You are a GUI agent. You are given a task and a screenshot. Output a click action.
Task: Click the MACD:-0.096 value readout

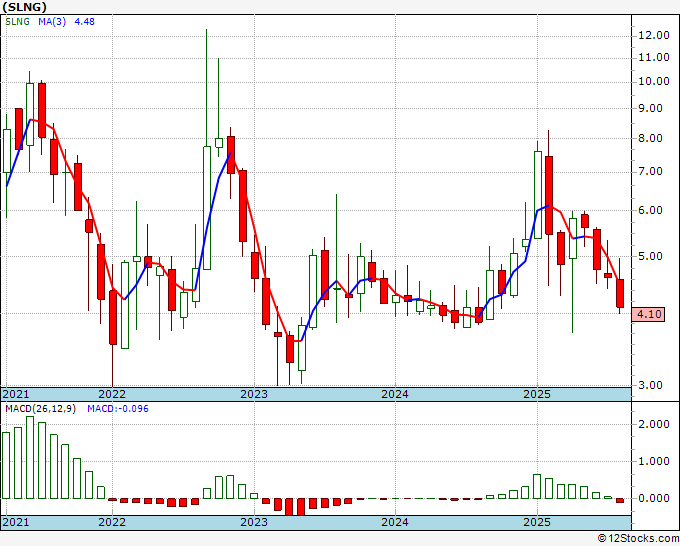tap(116, 410)
